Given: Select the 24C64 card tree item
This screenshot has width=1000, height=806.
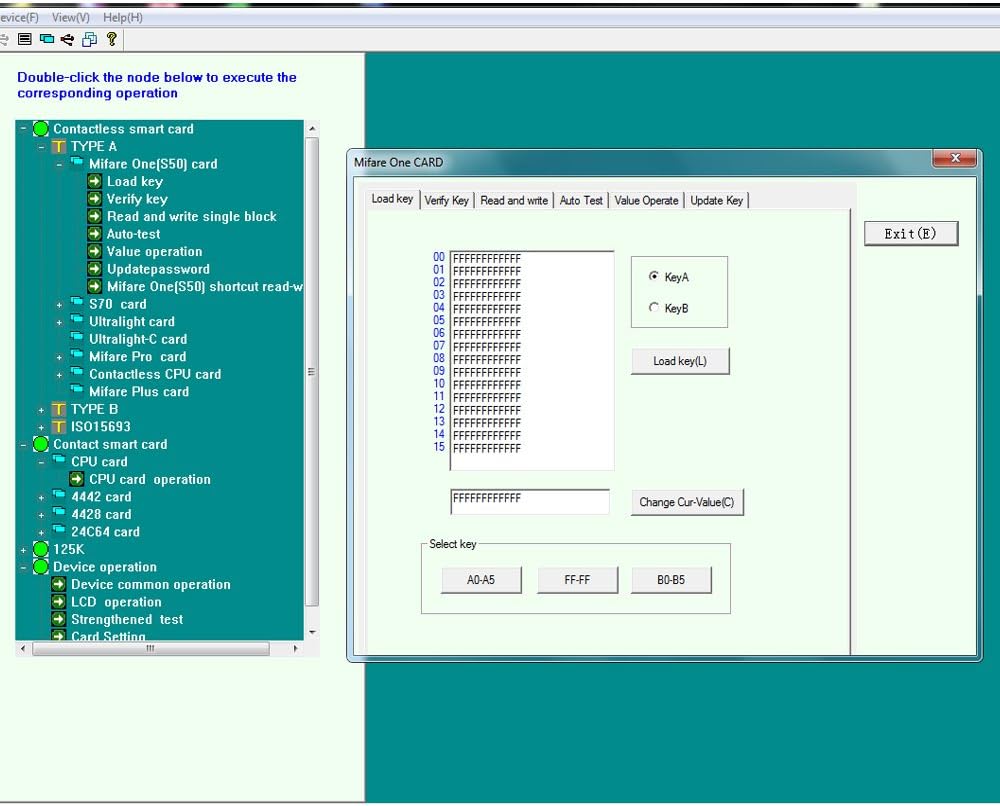Looking at the screenshot, I should [x=105, y=532].
